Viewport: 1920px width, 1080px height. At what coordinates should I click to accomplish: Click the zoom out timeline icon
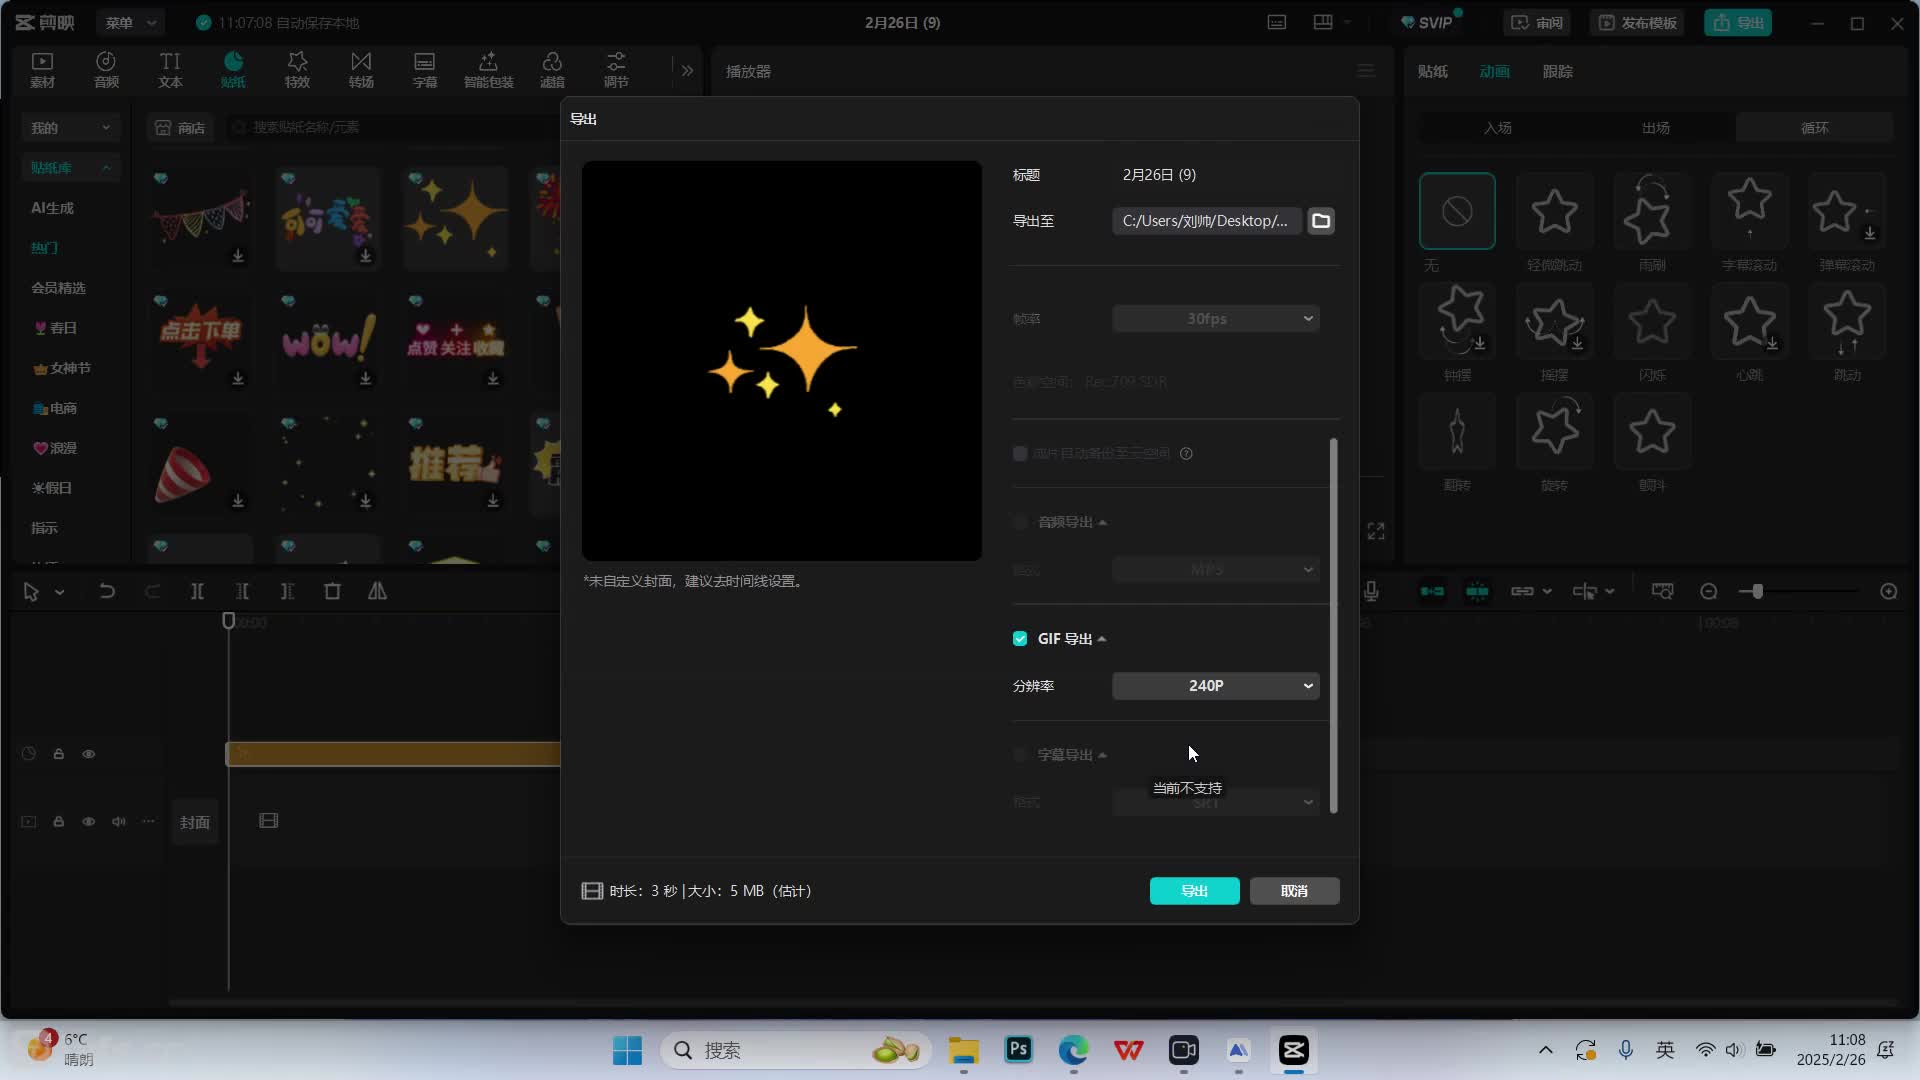(x=1709, y=592)
